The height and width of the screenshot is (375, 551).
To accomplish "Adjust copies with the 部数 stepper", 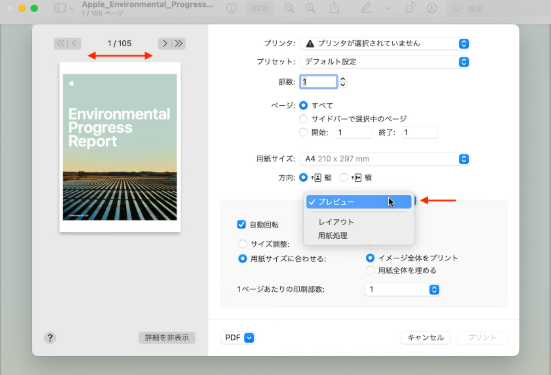I will pos(343,82).
